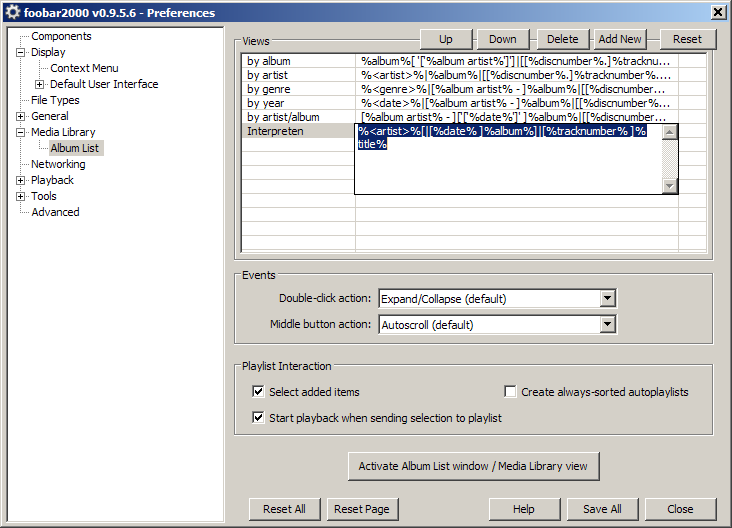Viewport: 732px width, 528px height.
Task: Select the 'Interpreten' view name
Action: tap(299, 131)
